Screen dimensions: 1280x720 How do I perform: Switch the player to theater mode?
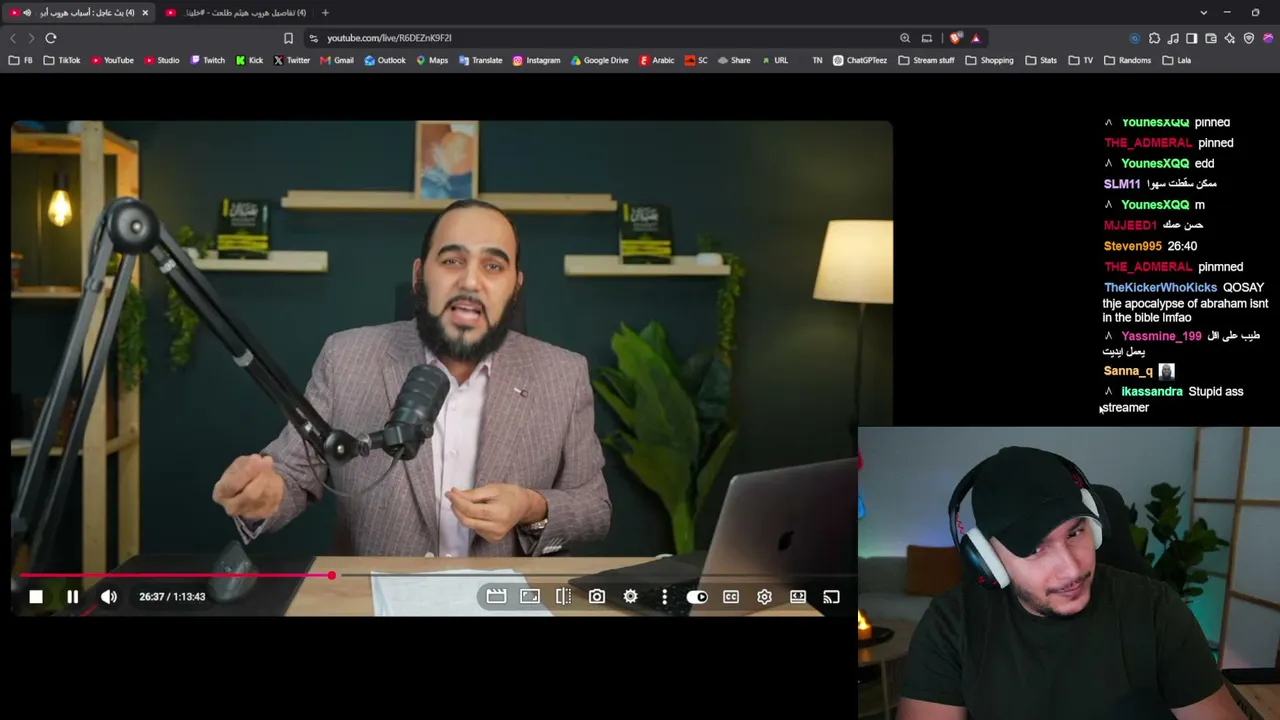[x=798, y=597]
